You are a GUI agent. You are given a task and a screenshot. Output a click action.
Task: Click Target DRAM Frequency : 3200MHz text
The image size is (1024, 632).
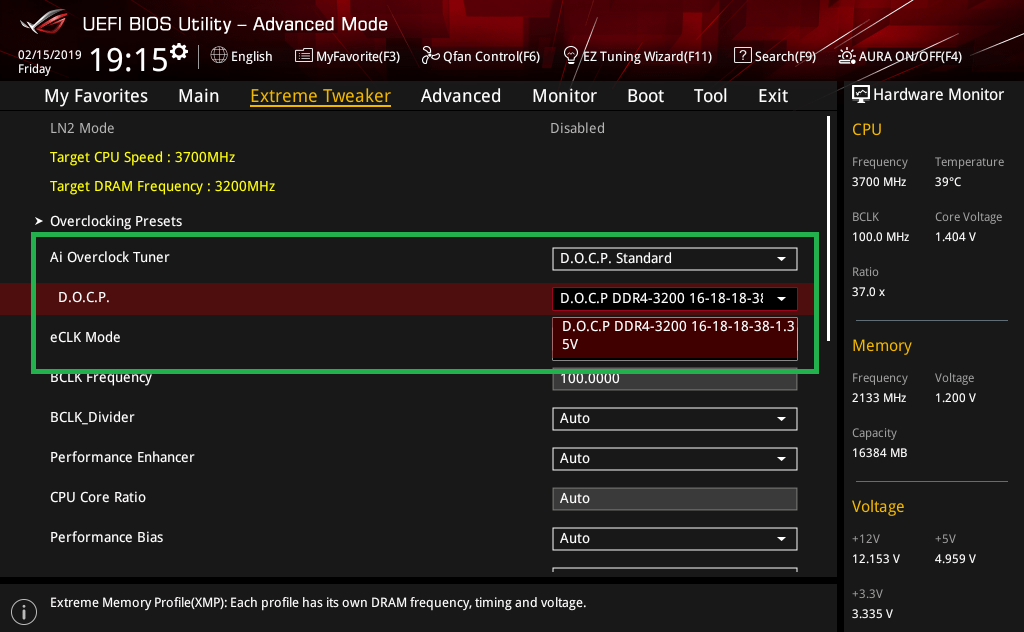[163, 186]
